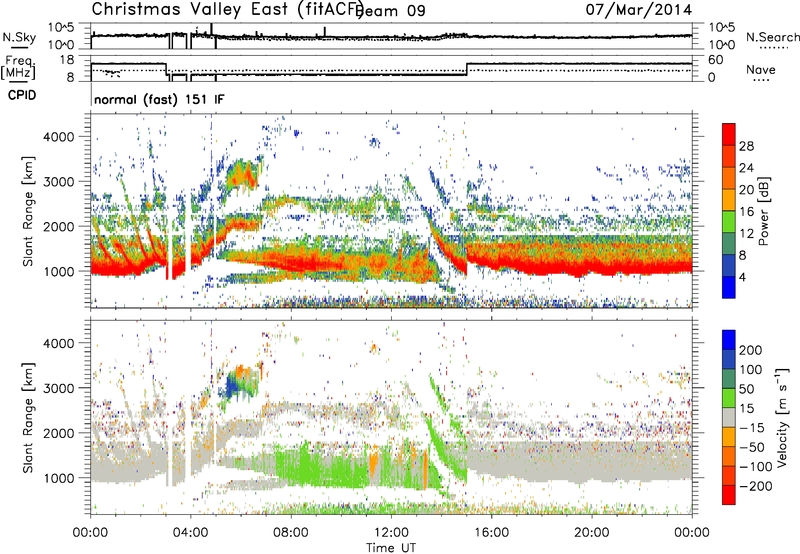800x554 pixels.
Task: Click the date '07/Mar/2014'
Action: [x=639, y=9]
